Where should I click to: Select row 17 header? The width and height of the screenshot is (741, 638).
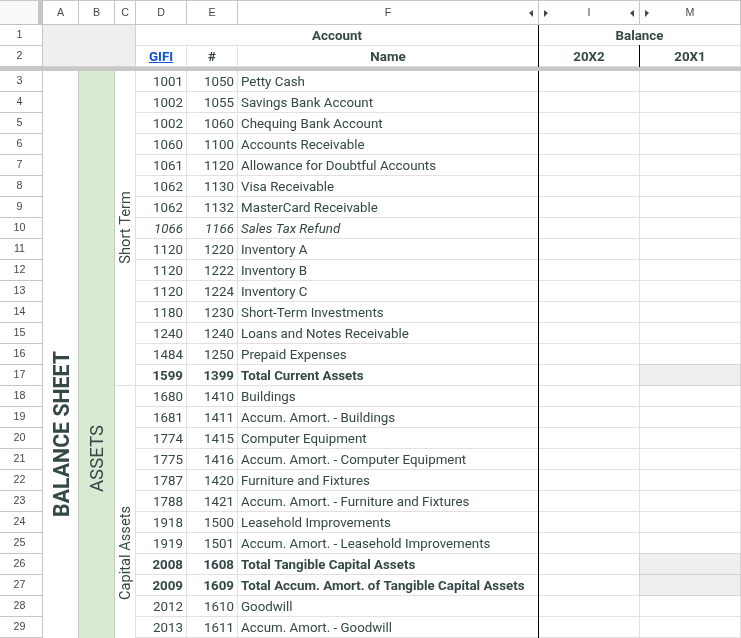click(x=20, y=375)
